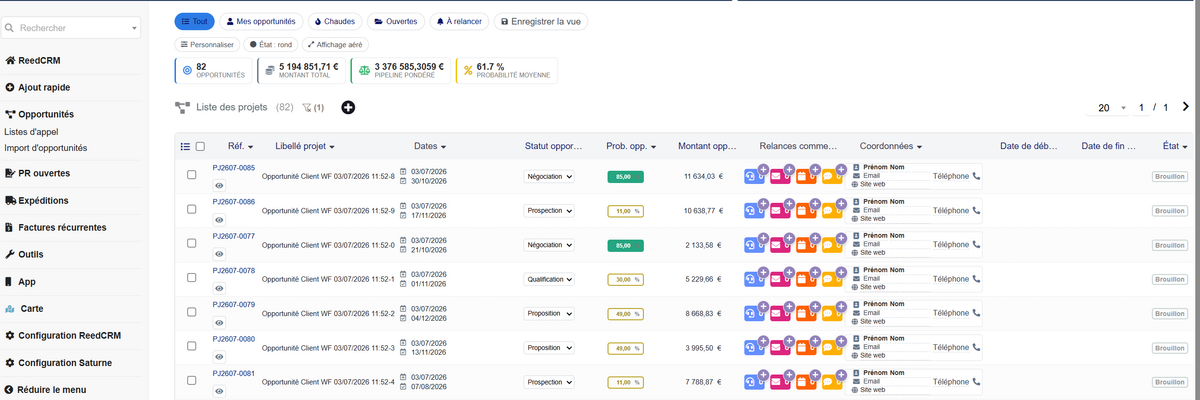Click the next page arrow in pagination

[x=1186, y=107]
